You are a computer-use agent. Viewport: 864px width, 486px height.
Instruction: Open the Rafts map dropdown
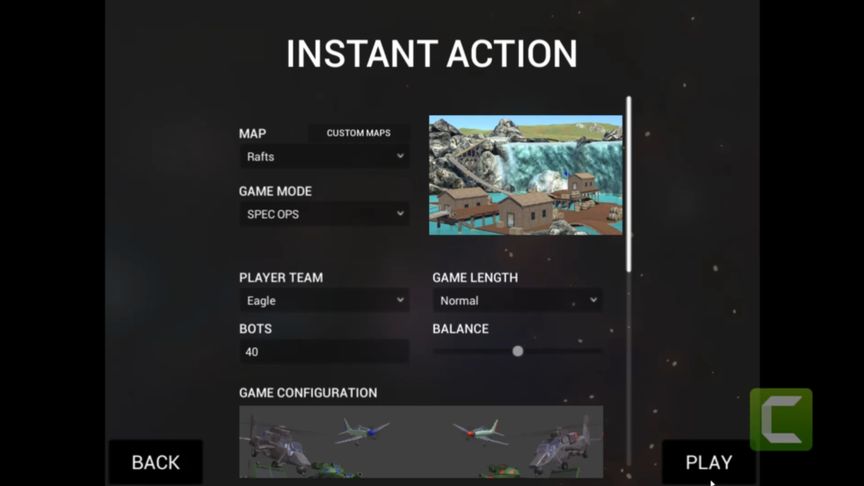point(324,156)
